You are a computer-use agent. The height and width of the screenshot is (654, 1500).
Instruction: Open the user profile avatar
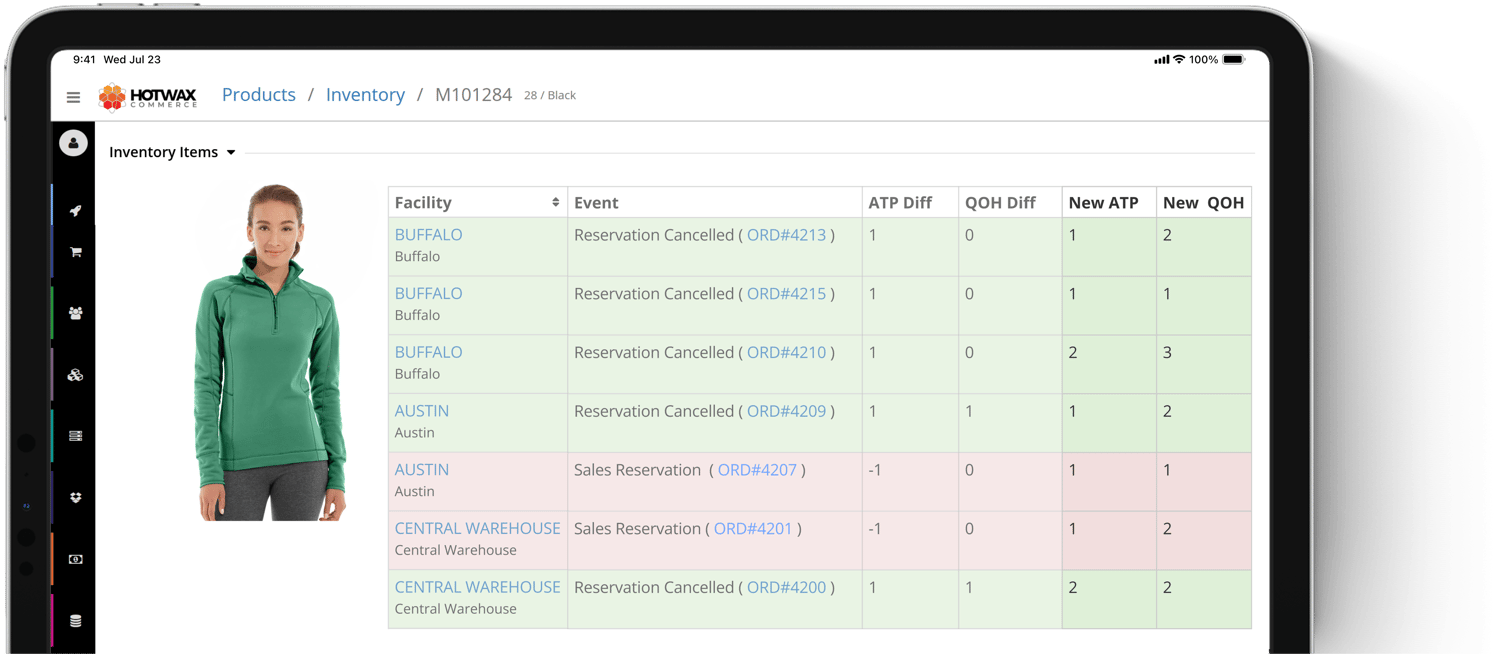73,143
